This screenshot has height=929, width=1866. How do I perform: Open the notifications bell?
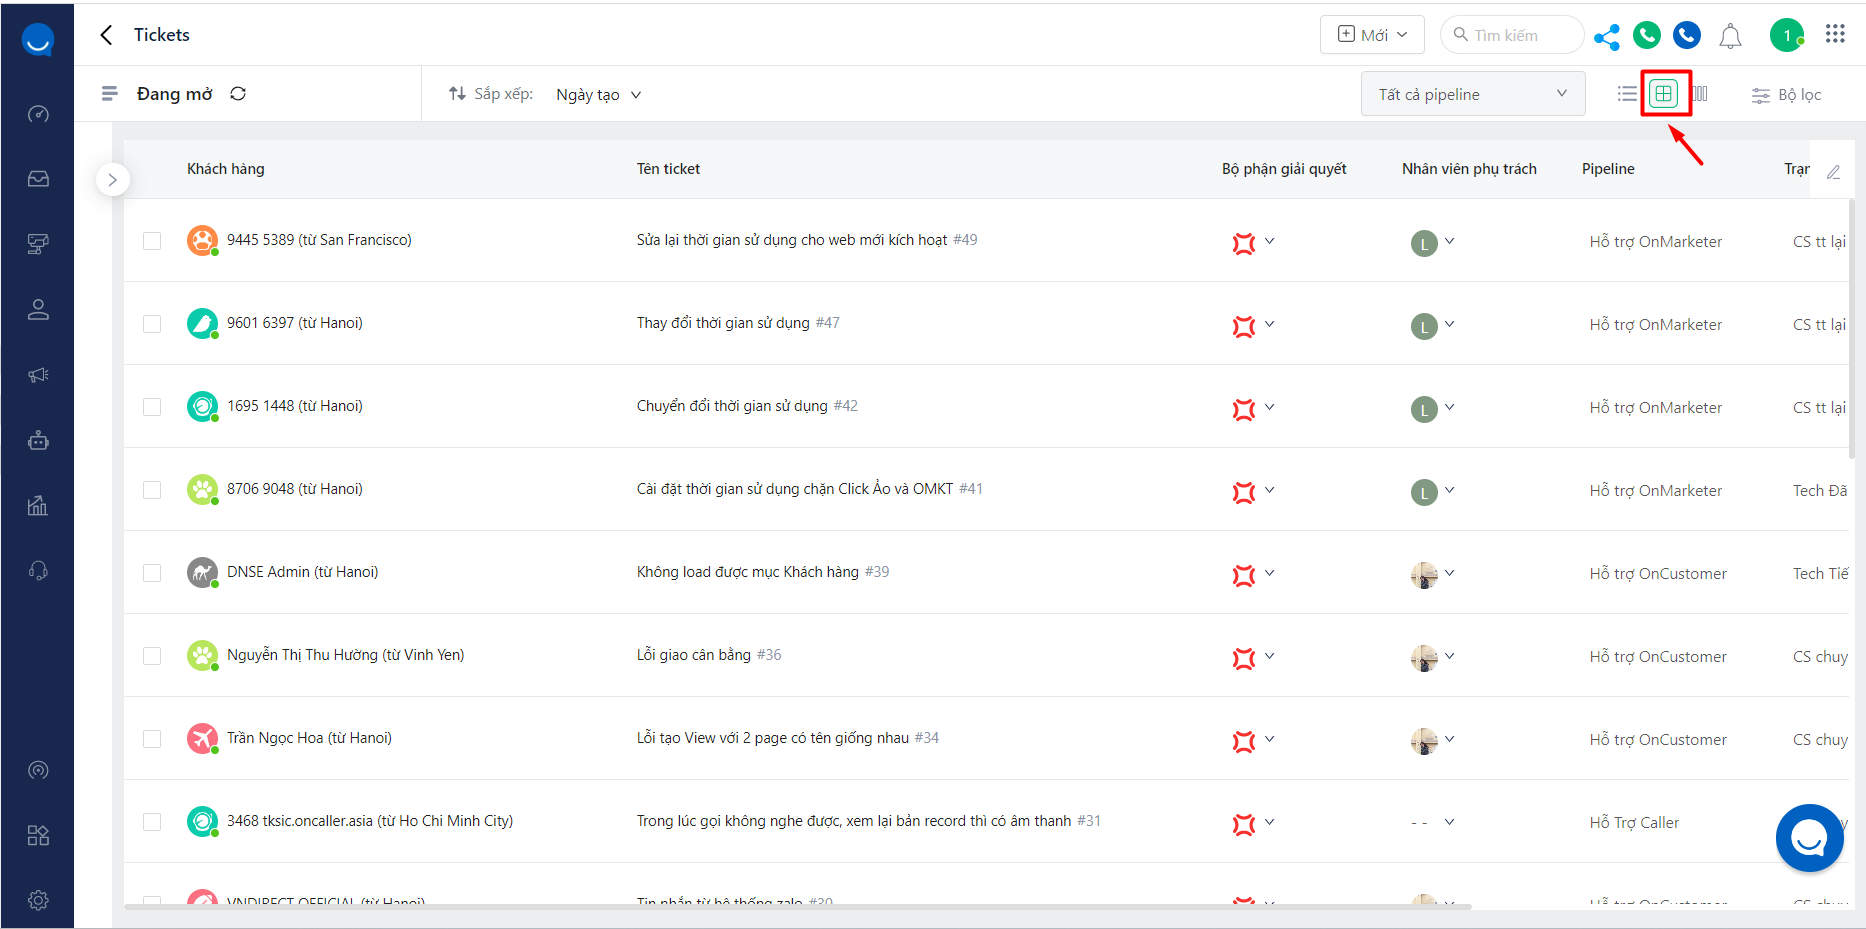coord(1730,37)
